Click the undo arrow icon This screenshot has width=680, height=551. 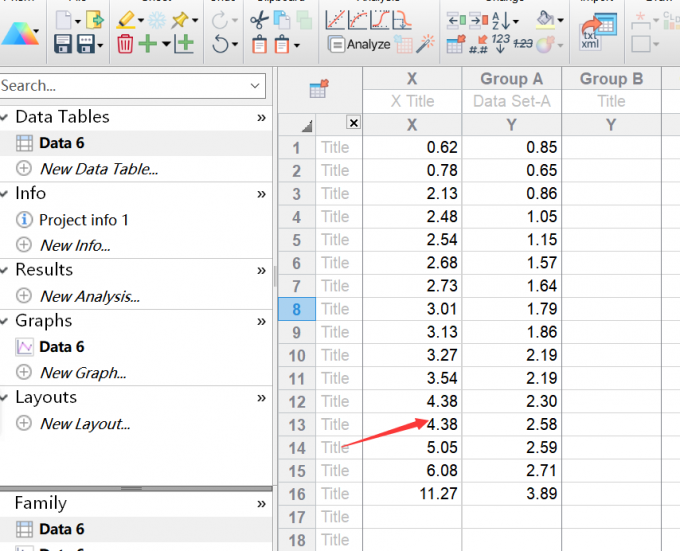[x=220, y=44]
